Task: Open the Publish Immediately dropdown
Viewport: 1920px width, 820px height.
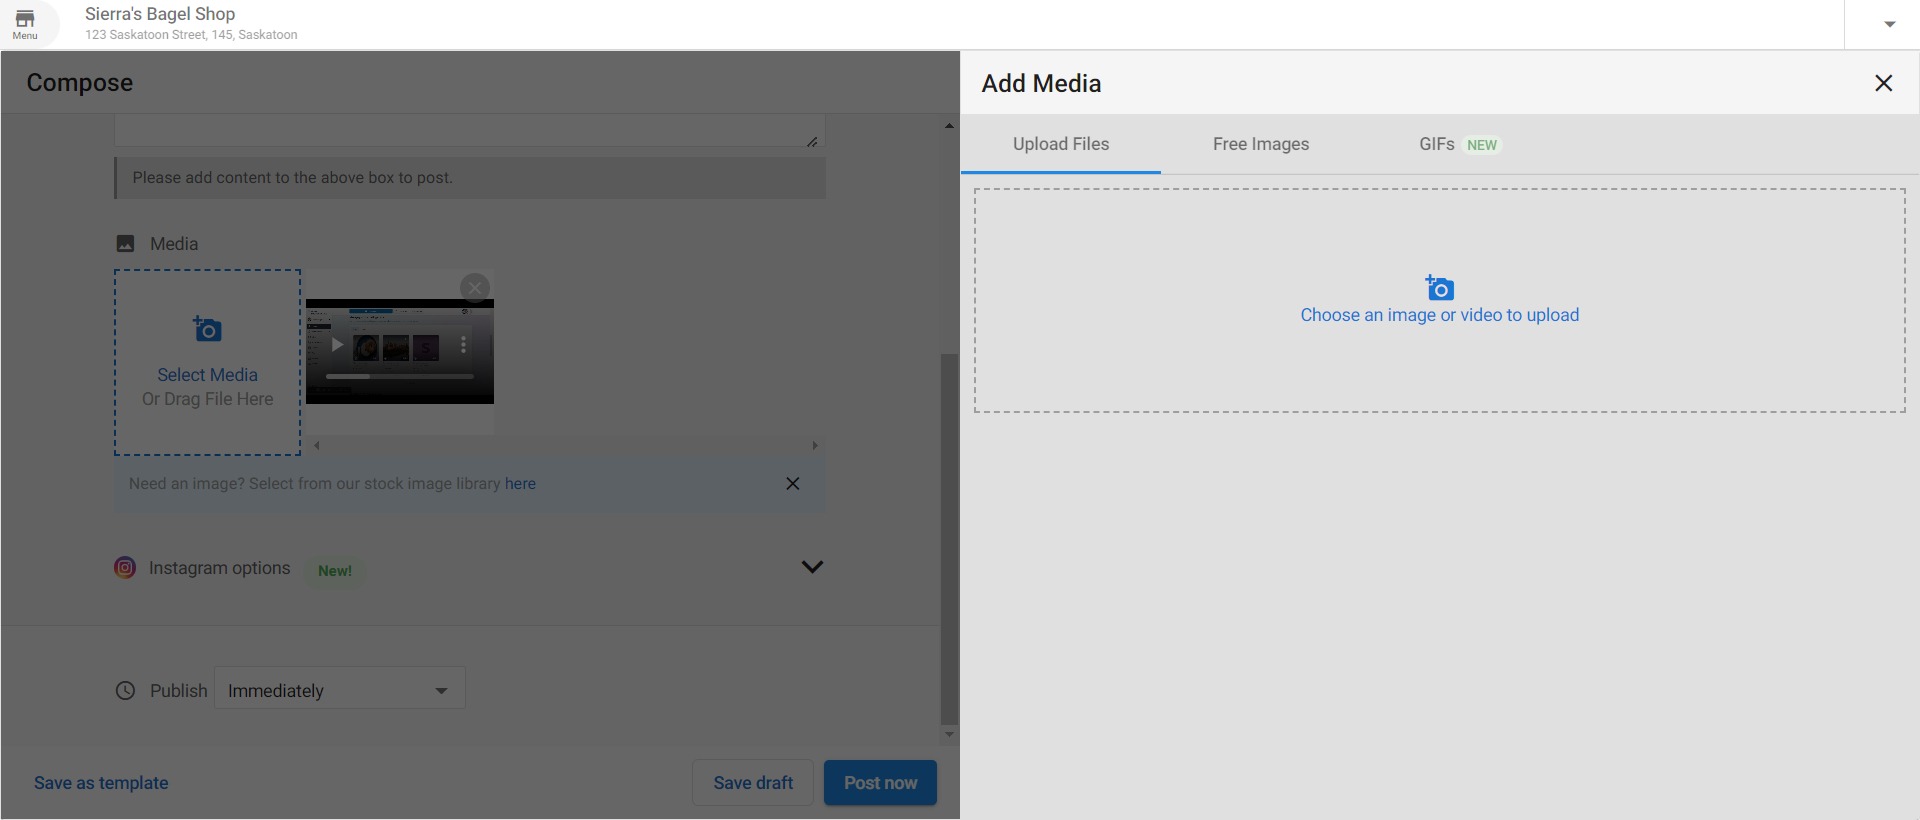Action: tap(340, 688)
